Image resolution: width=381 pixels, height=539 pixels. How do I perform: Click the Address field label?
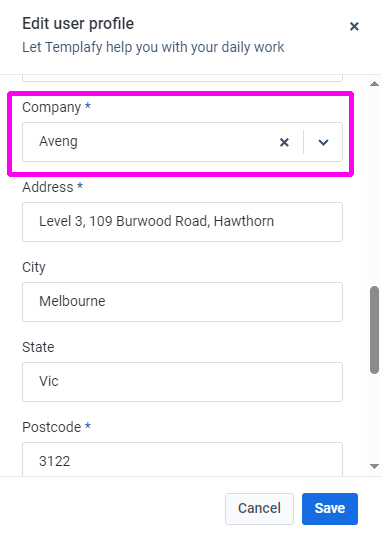pyautogui.click(x=48, y=187)
